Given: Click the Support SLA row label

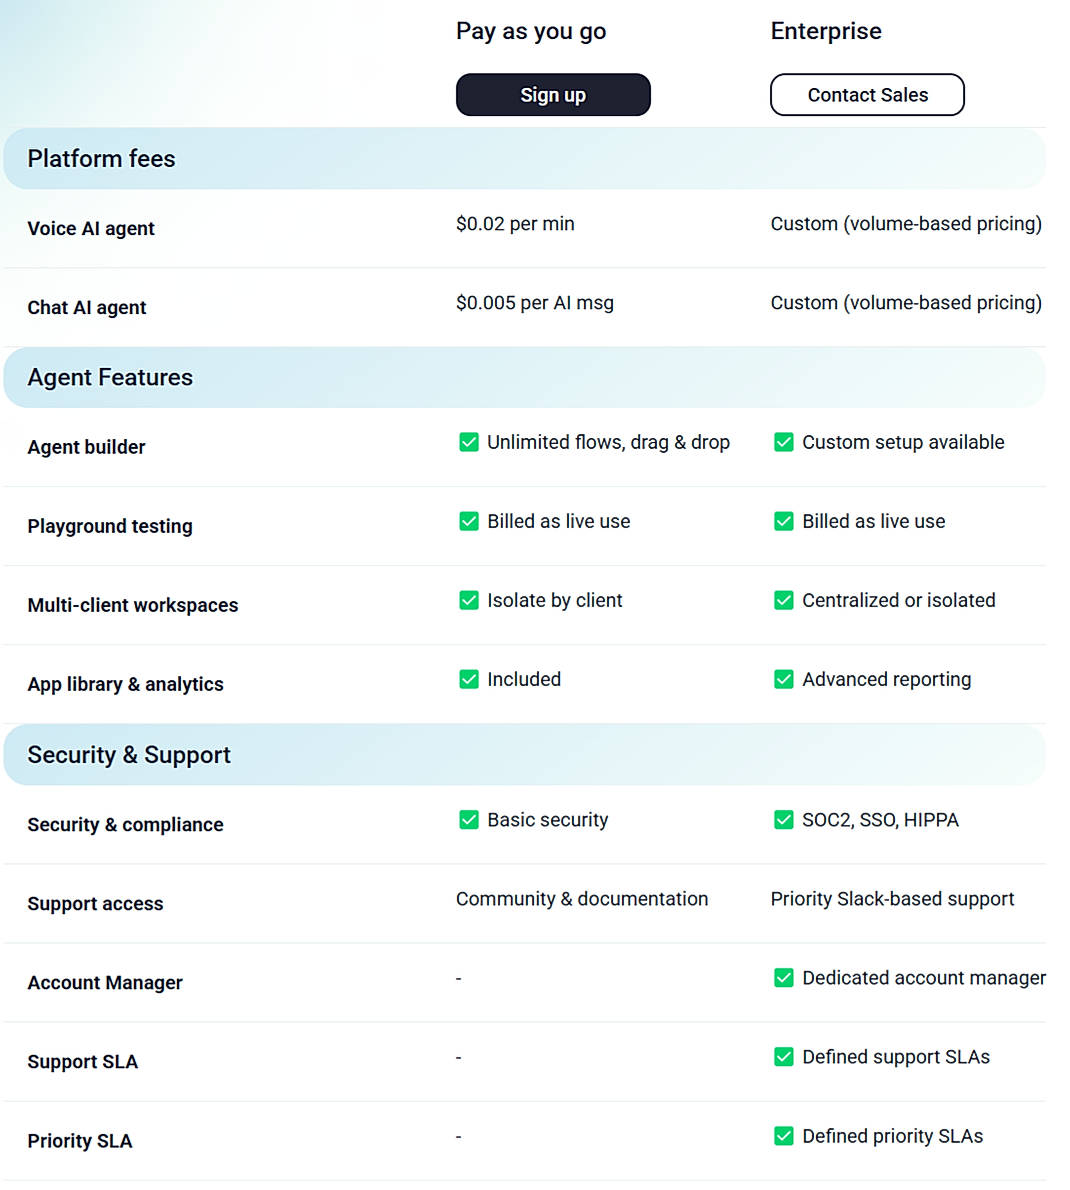Looking at the screenshot, I should [x=83, y=1061].
